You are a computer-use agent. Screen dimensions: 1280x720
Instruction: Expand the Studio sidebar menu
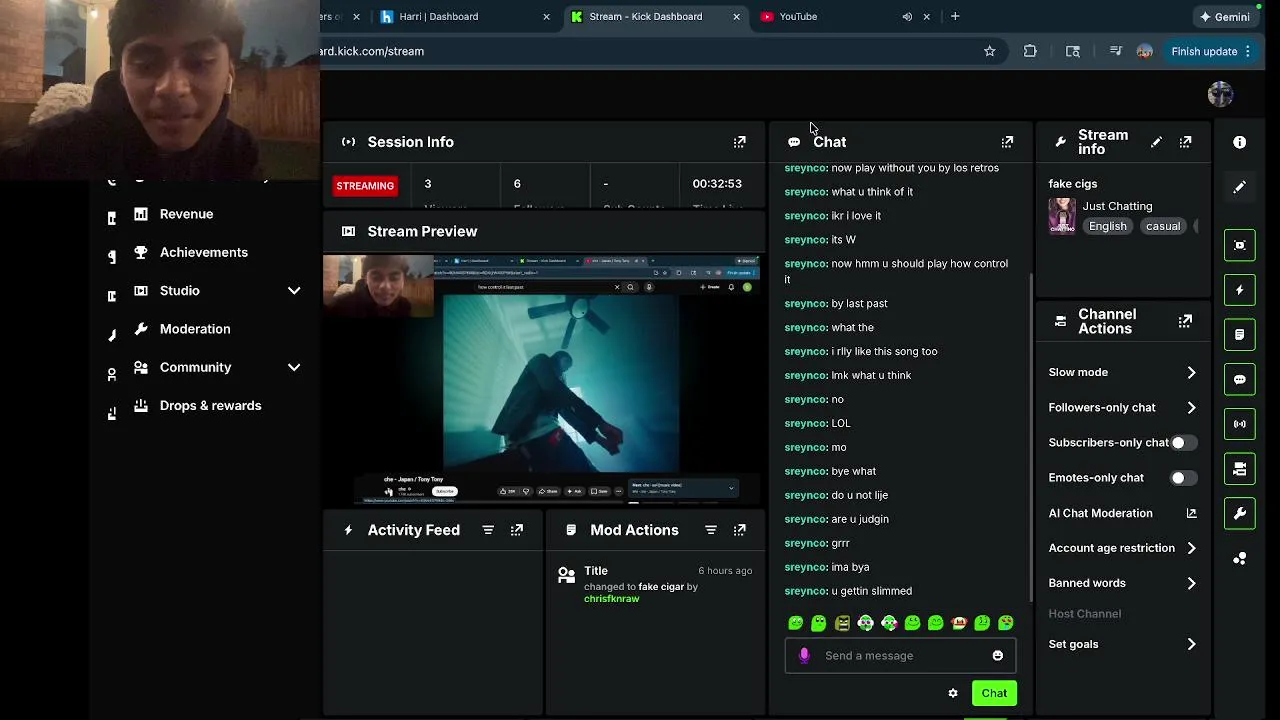294,291
